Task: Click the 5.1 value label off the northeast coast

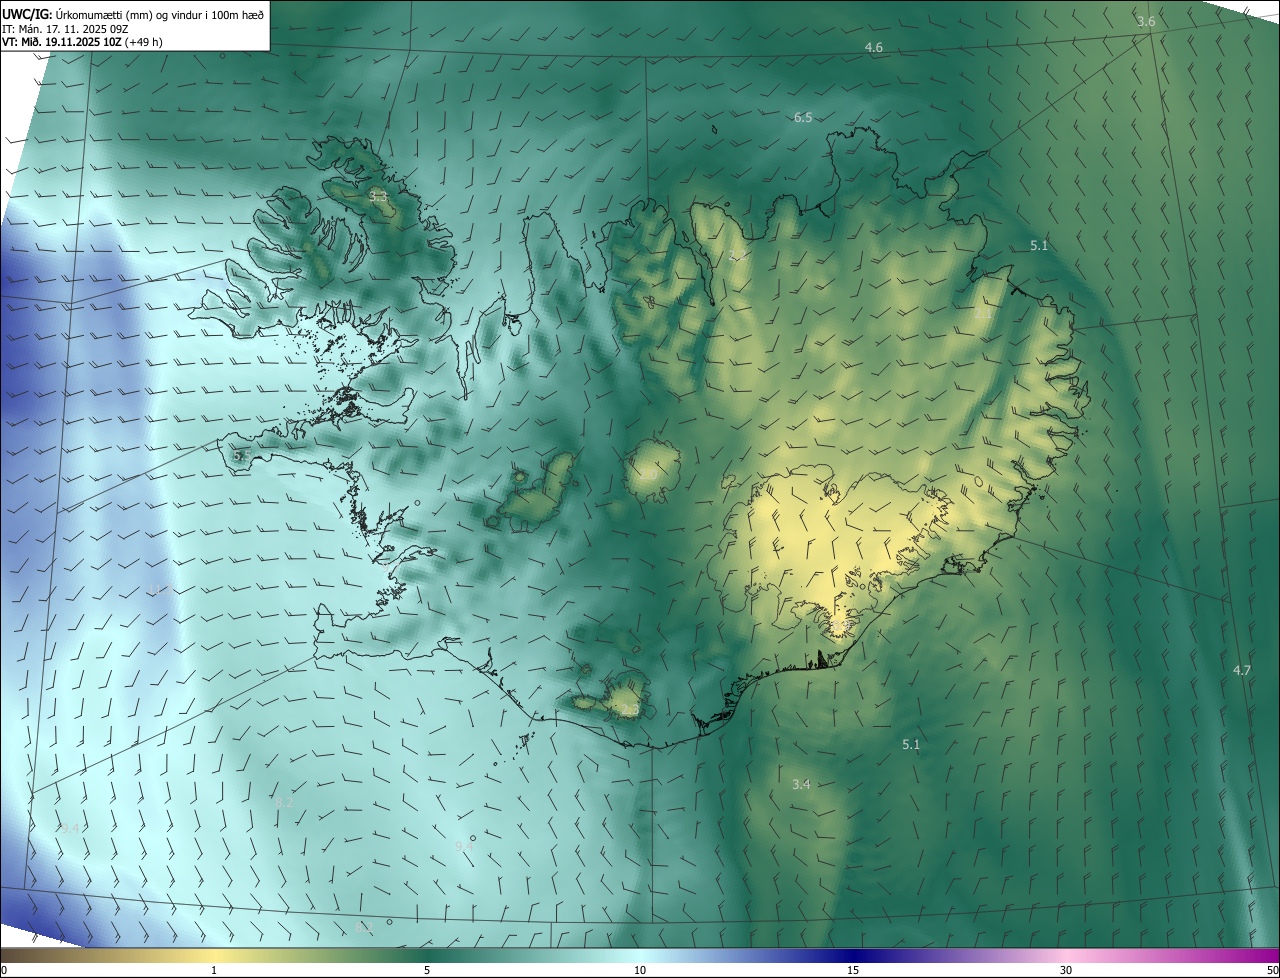Action: [x=1039, y=245]
